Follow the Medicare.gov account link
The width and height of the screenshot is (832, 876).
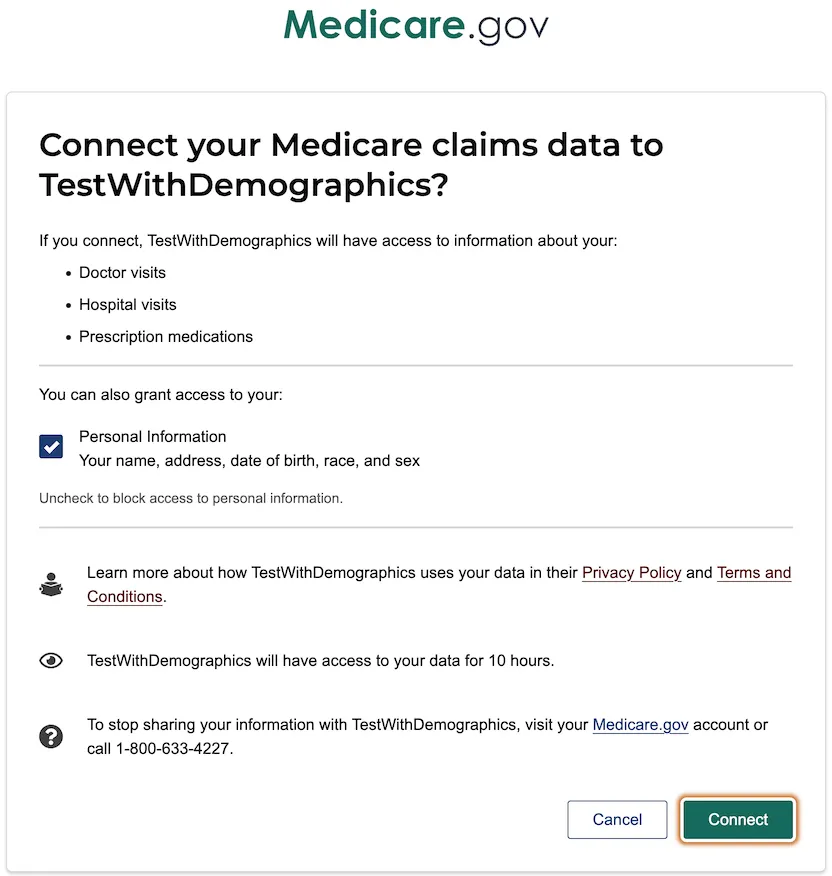(640, 725)
